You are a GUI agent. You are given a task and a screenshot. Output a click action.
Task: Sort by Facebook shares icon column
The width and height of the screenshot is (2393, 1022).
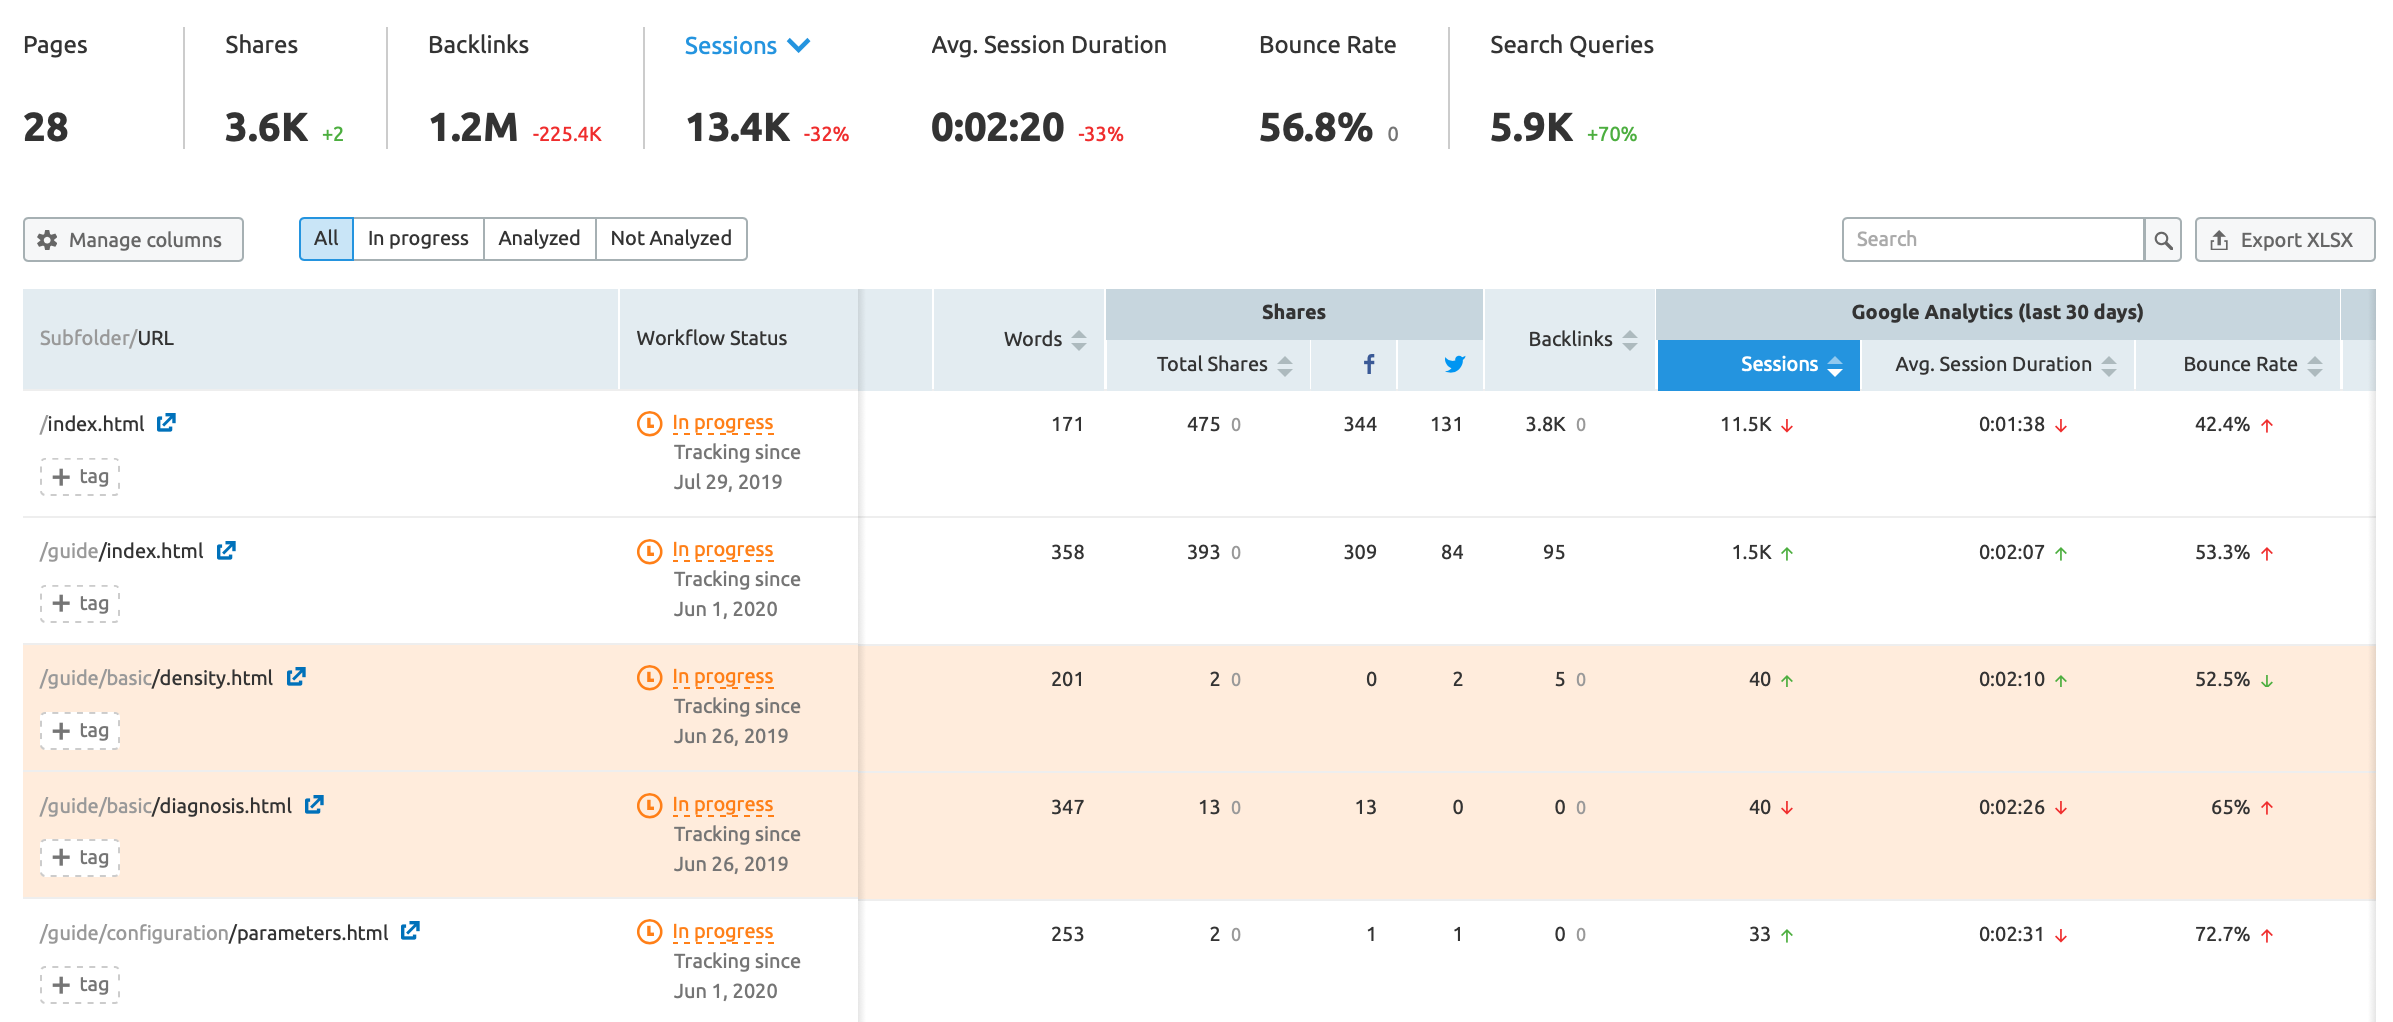click(x=1368, y=365)
